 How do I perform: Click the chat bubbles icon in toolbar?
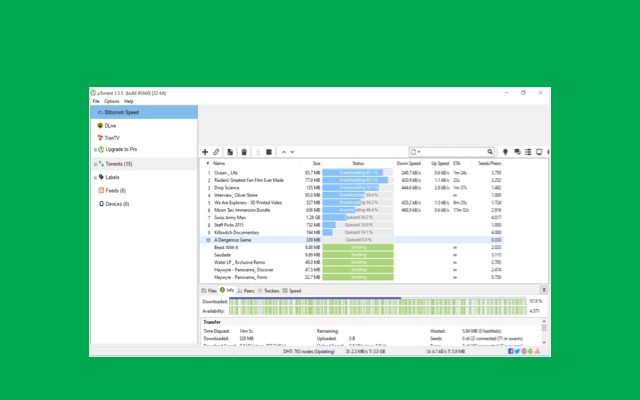pyautogui.click(x=517, y=152)
